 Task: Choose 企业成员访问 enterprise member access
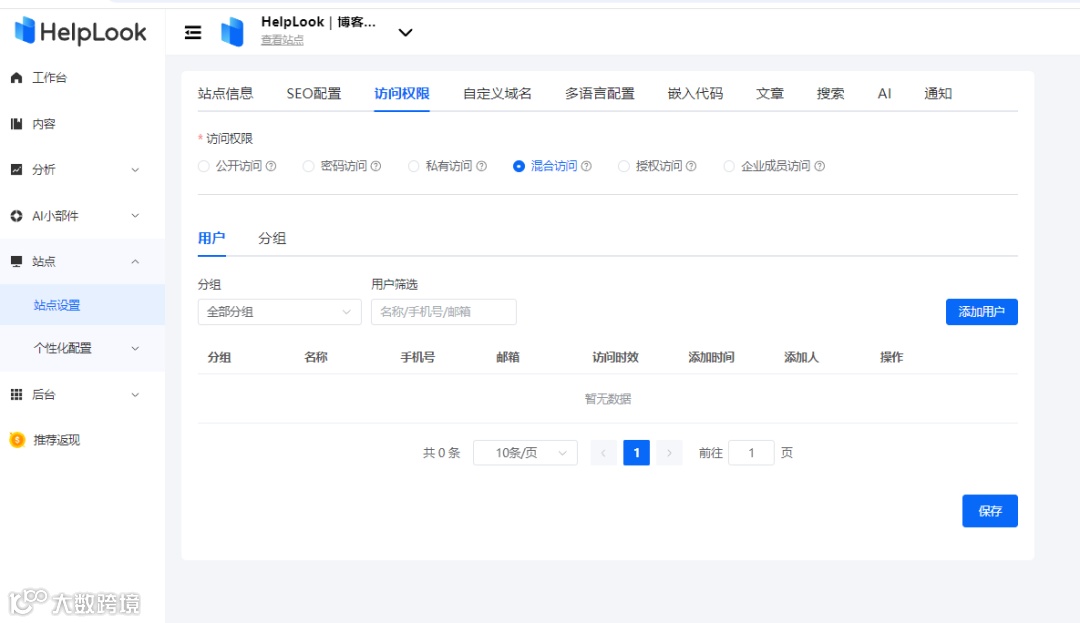click(729, 166)
